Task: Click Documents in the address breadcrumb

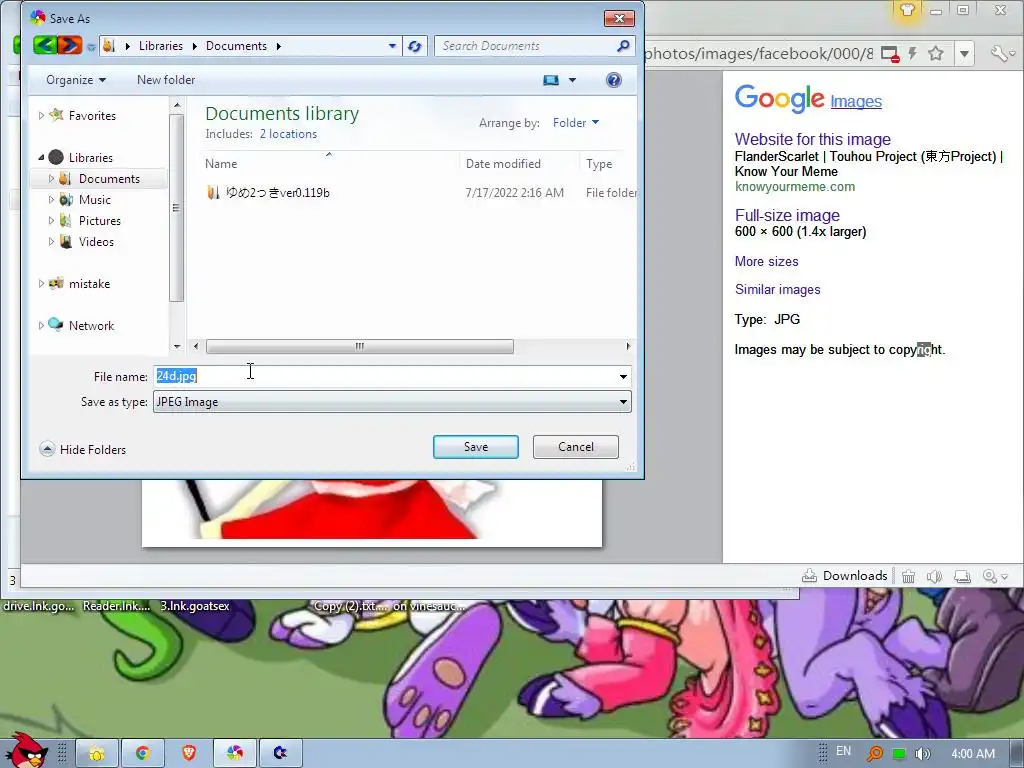Action: [x=236, y=46]
